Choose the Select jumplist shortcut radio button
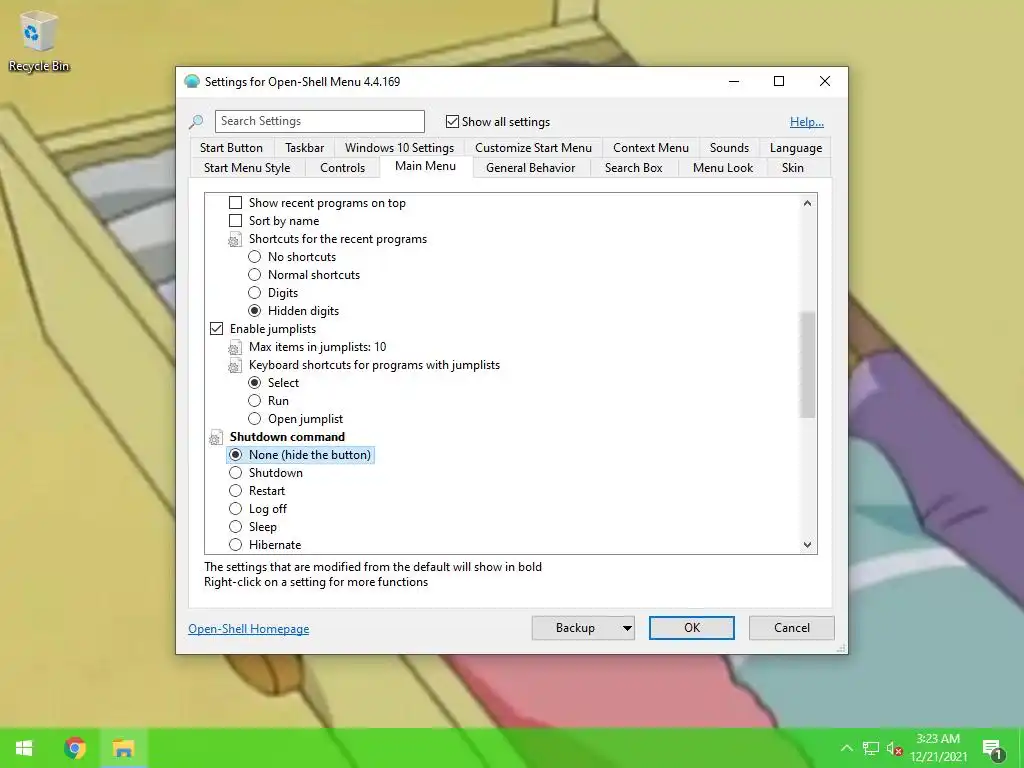 pos(255,383)
